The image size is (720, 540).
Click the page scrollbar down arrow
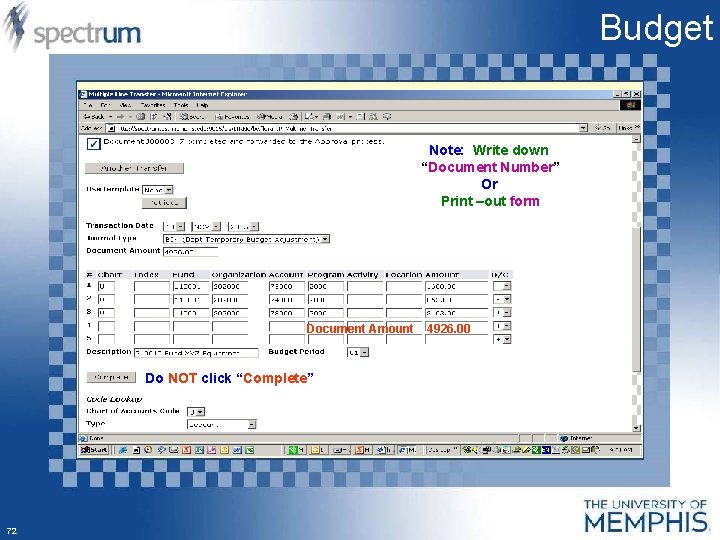pos(636,428)
